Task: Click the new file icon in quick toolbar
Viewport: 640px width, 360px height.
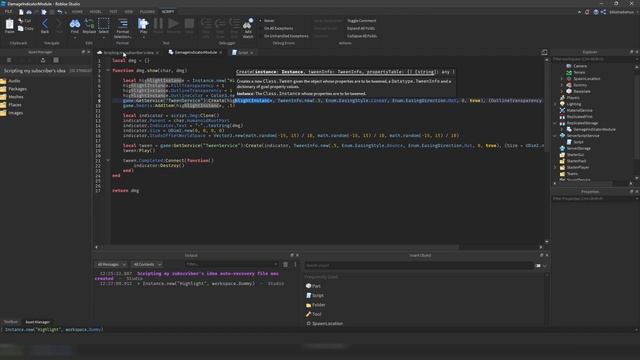Action: [21, 12]
